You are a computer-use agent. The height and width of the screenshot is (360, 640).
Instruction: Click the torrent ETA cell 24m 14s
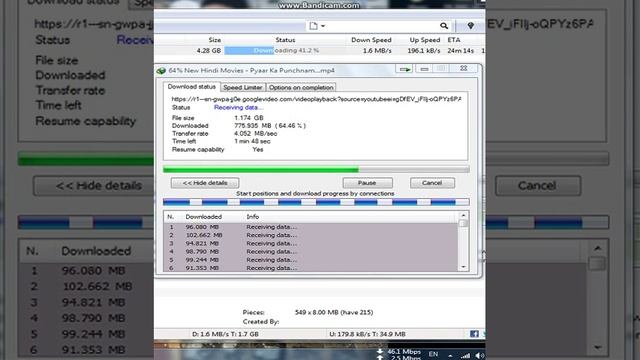pos(460,51)
